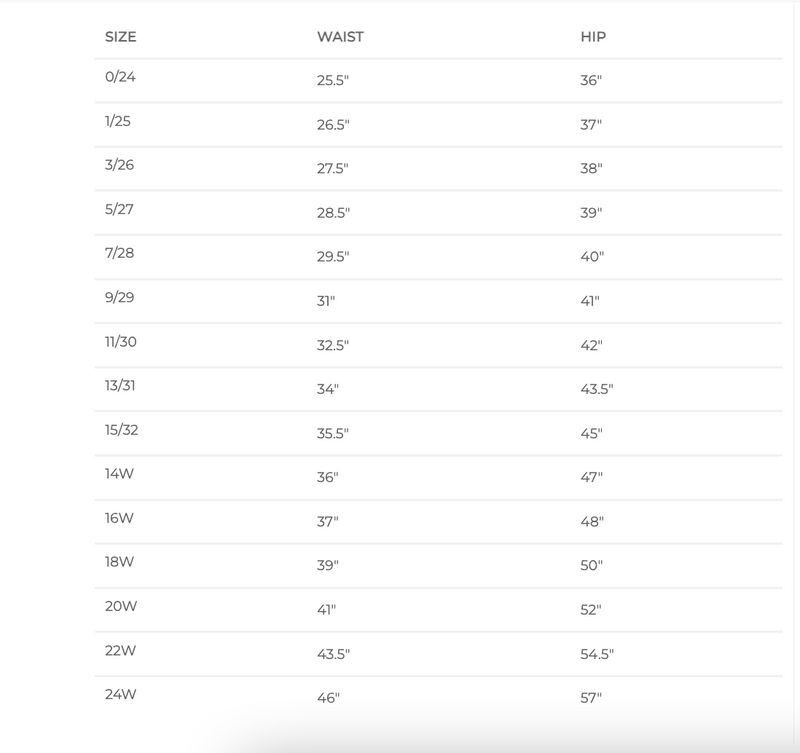Select the 1/25 size cell
This screenshot has height=753, width=800.
[x=118, y=121]
